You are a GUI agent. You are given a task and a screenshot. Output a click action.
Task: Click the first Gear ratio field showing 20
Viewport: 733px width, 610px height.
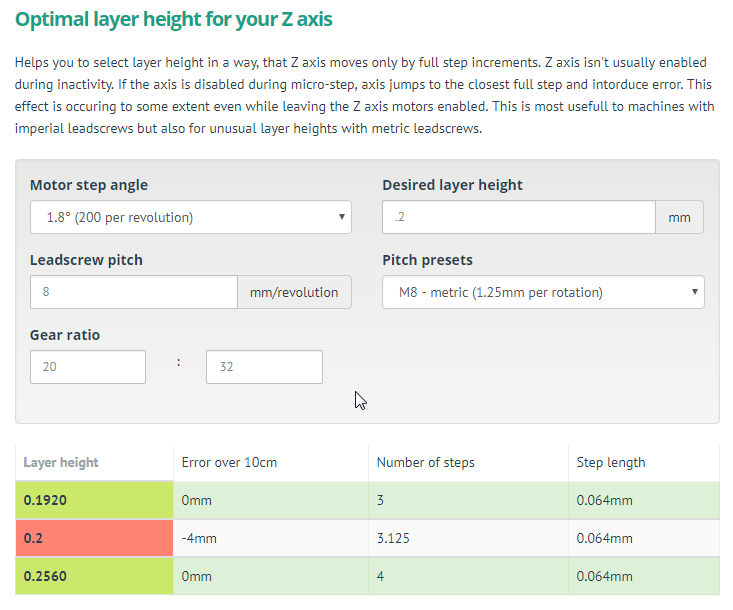[88, 367]
